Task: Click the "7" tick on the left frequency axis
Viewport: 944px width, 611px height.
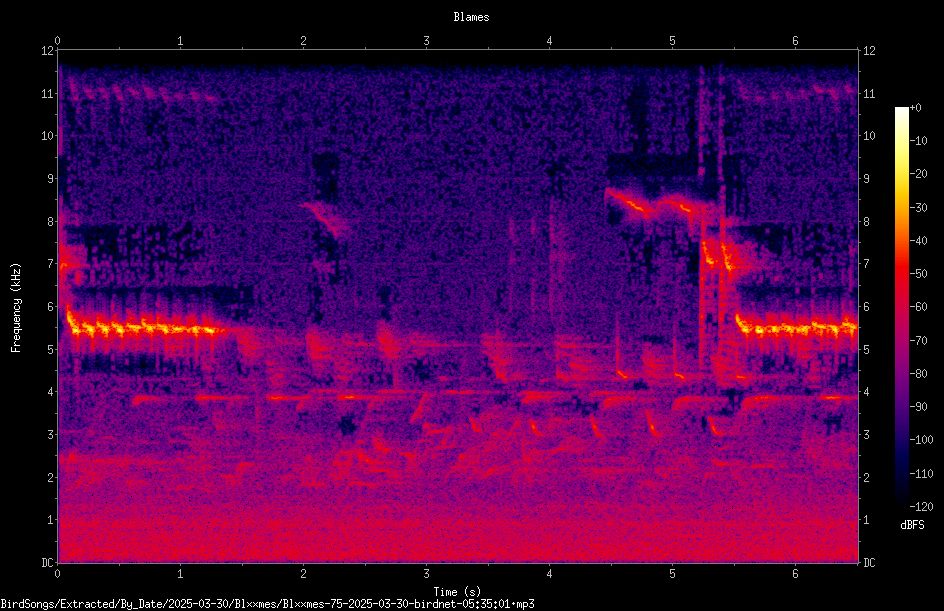Action: click(50, 264)
